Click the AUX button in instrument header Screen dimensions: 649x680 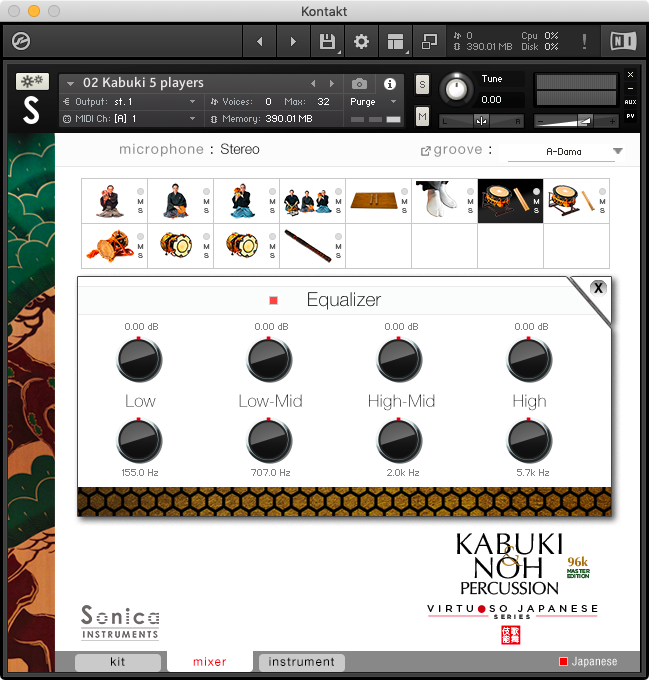[630, 102]
